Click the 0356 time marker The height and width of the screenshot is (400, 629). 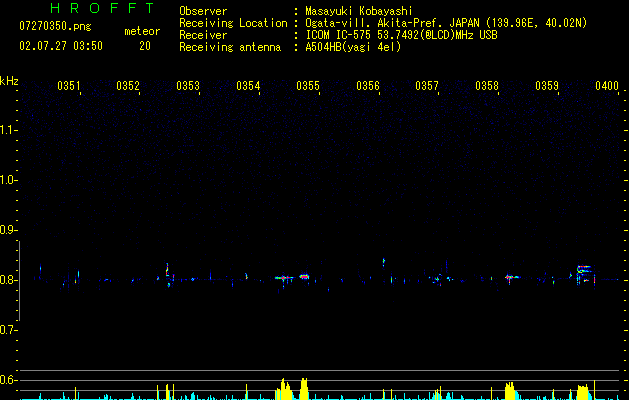(368, 86)
